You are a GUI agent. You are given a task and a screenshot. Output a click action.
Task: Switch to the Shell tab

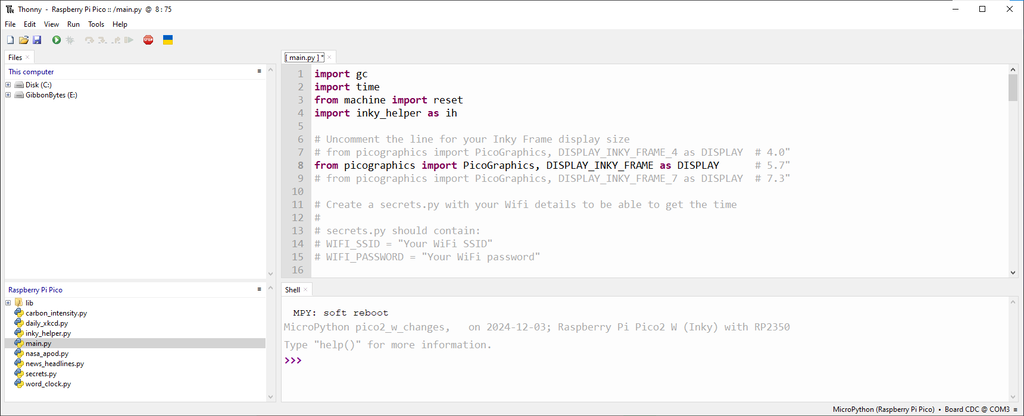point(293,289)
